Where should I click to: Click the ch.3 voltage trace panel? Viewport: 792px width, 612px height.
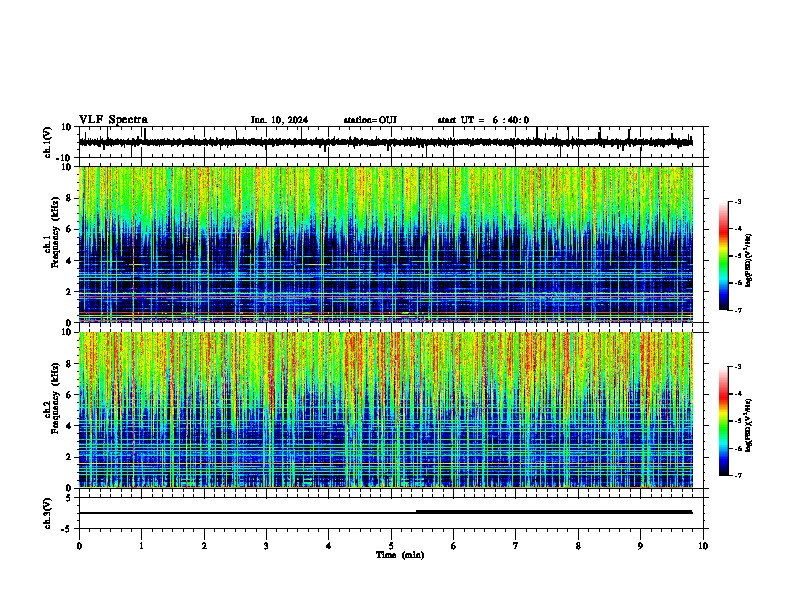coord(391,513)
